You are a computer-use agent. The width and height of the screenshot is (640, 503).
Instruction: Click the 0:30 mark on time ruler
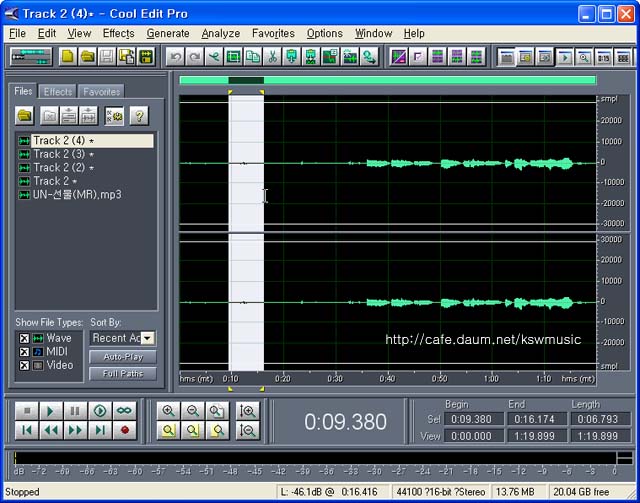(x=335, y=379)
